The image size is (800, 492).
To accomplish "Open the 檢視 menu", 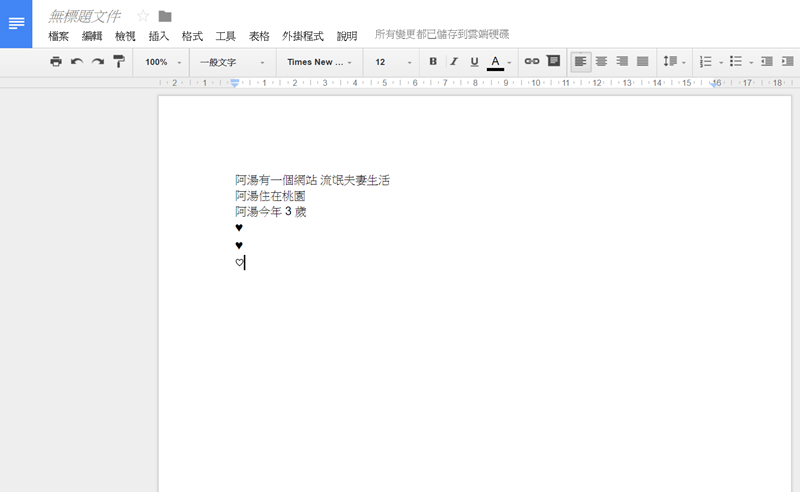I will (x=125, y=36).
